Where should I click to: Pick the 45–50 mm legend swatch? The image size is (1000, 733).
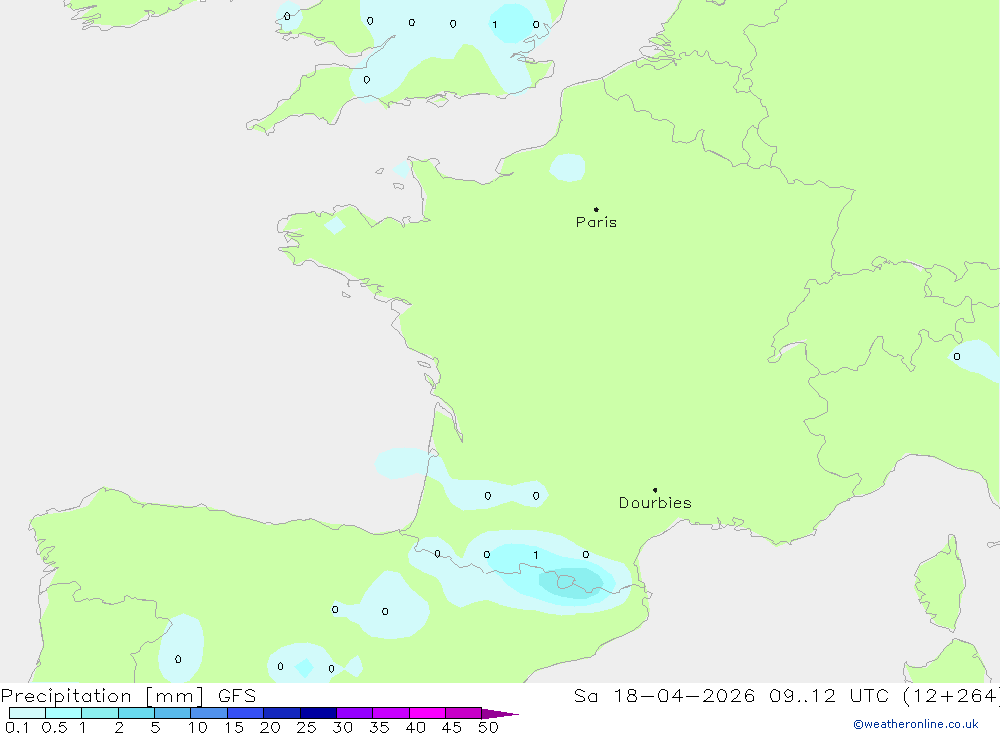tap(464, 713)
